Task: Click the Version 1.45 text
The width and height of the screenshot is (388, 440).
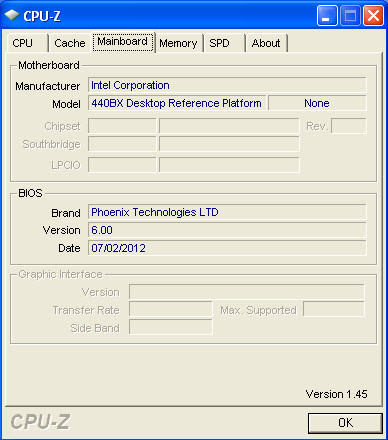Action: click(x=336, y=394)
